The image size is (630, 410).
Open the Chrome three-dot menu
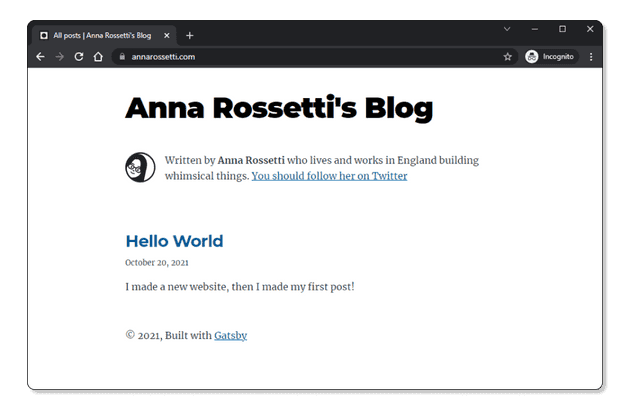pos(591,57)
